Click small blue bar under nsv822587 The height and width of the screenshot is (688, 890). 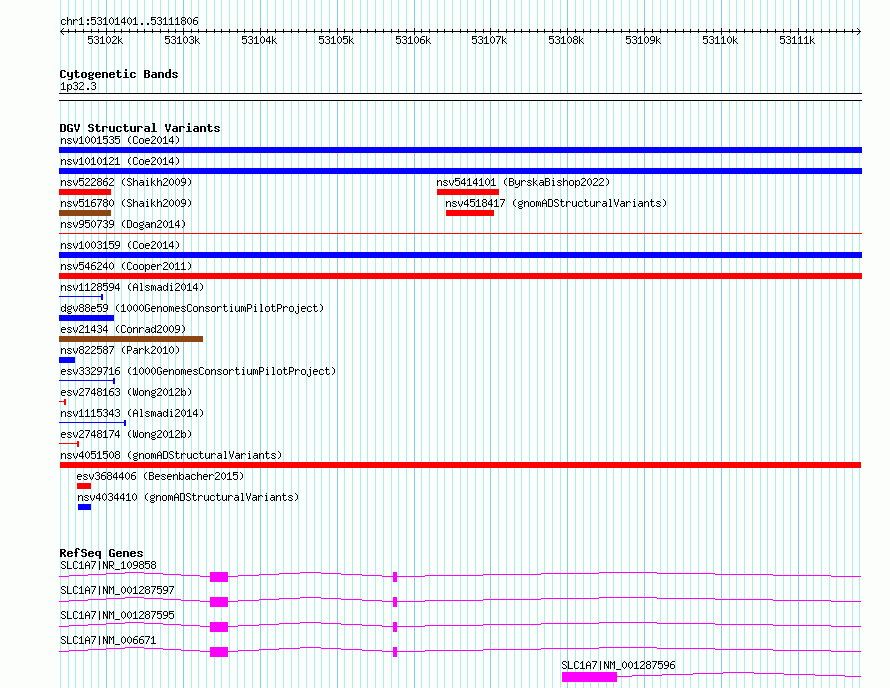click(67, 360)
